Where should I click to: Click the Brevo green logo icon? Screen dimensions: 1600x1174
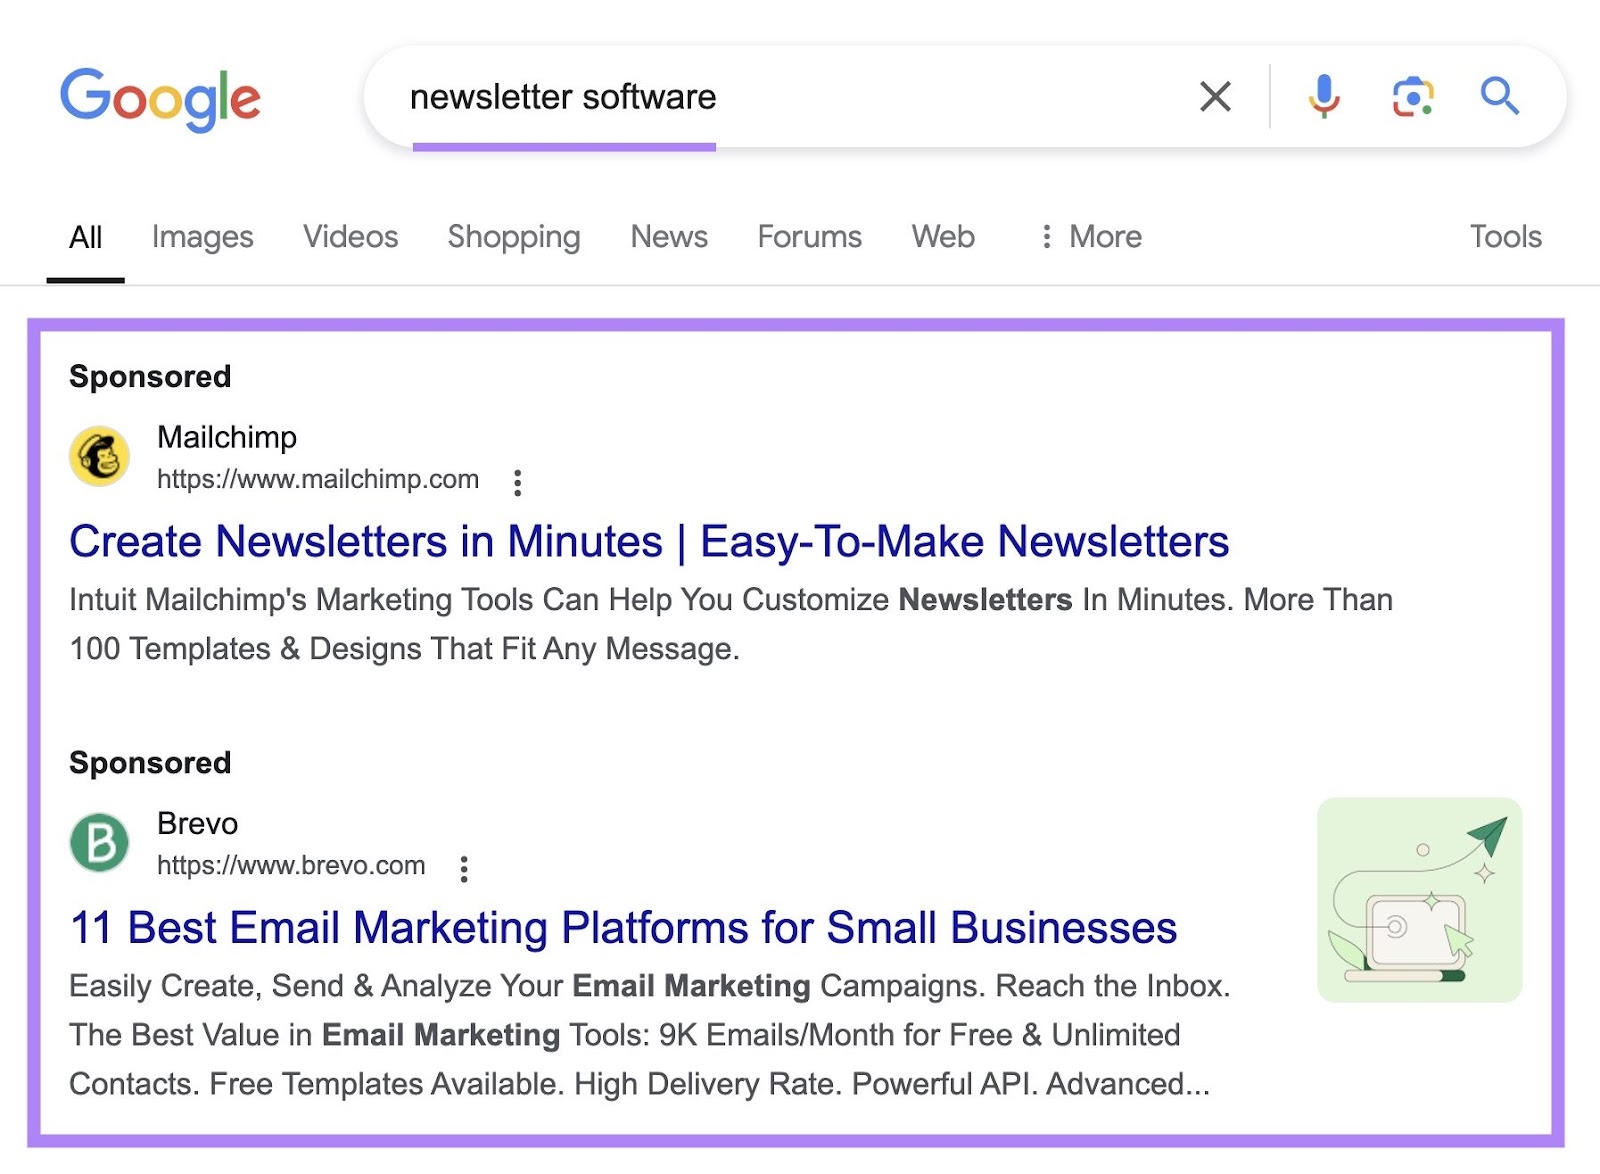[x=98, y=842]
